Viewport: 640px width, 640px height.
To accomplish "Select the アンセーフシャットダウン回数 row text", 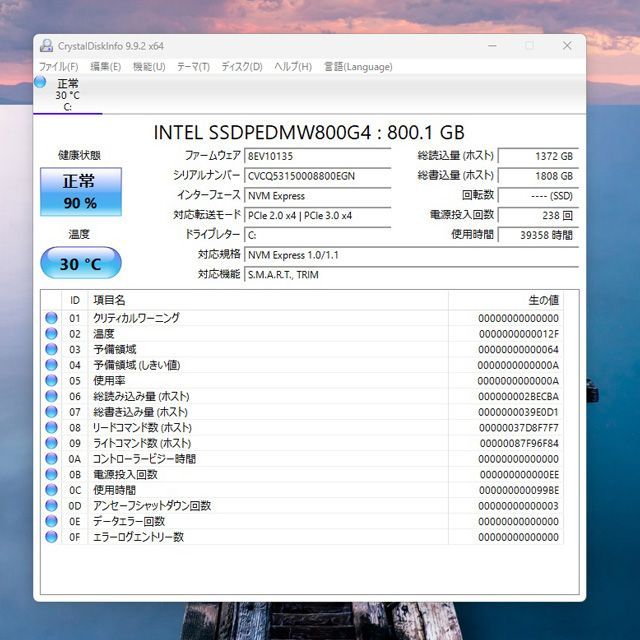I will point(152,506).
